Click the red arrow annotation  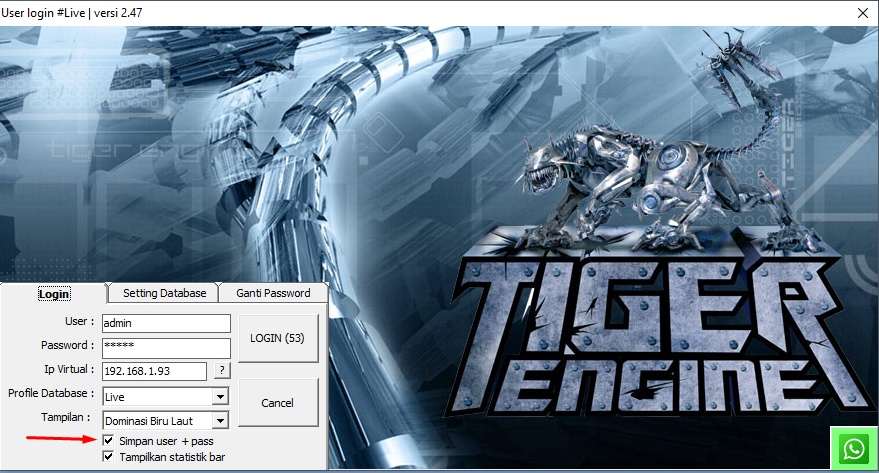point(60,438)
